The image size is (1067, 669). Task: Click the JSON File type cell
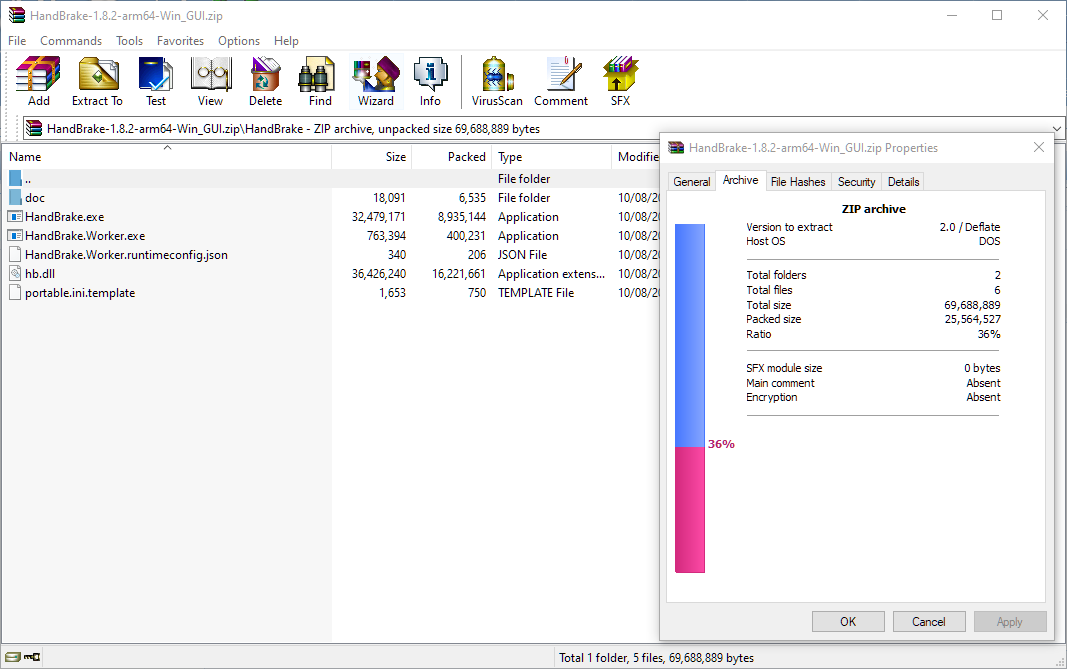pos(523,255)
